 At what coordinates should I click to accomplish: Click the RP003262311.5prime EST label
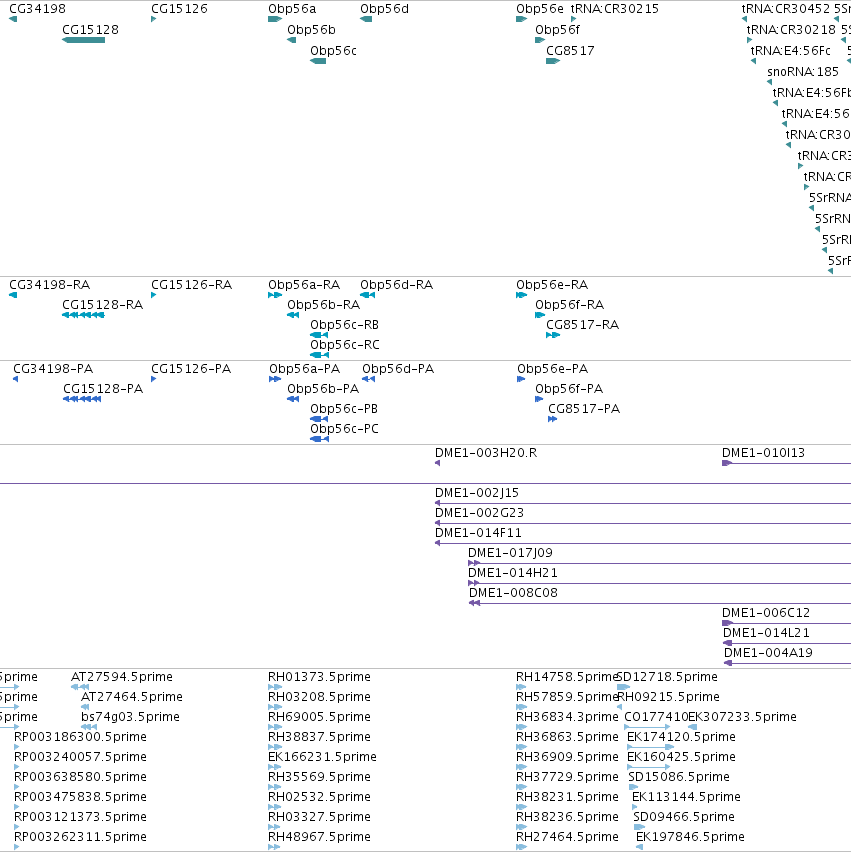(80, 837)
